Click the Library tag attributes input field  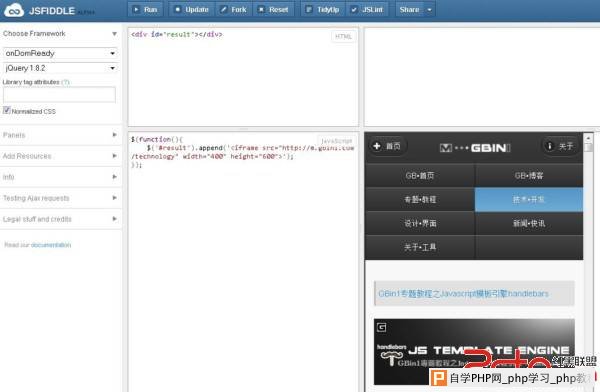[59, 95]
